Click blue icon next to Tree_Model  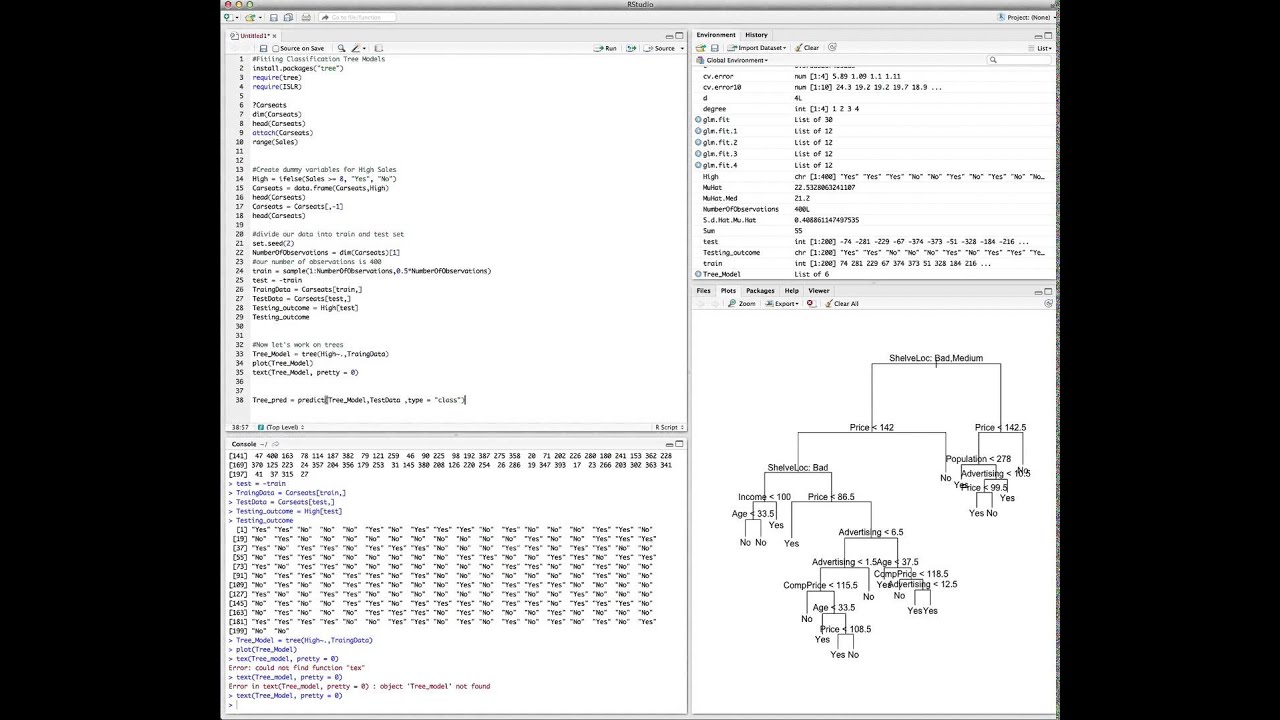698,274
